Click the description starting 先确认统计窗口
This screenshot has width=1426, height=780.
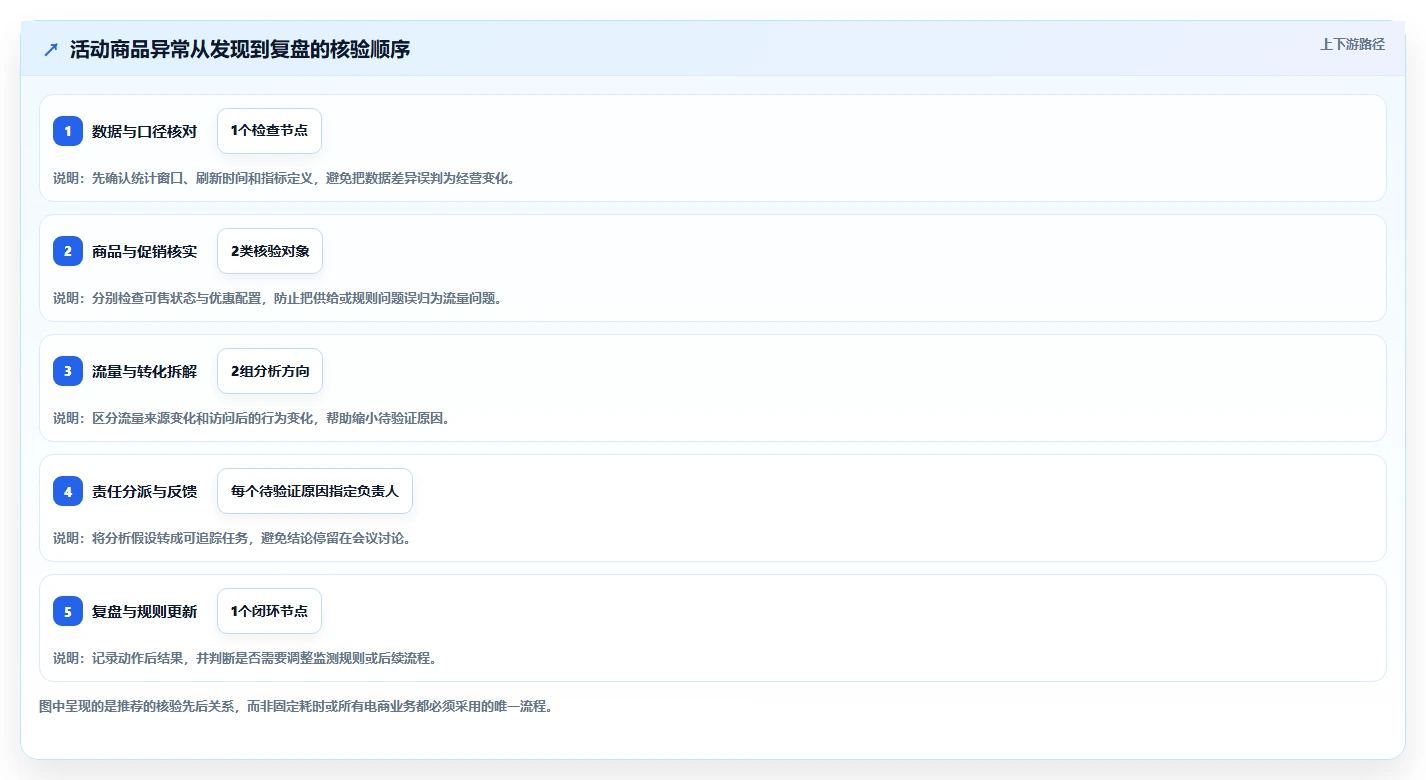pyautogui.click(x=284, y=178)
